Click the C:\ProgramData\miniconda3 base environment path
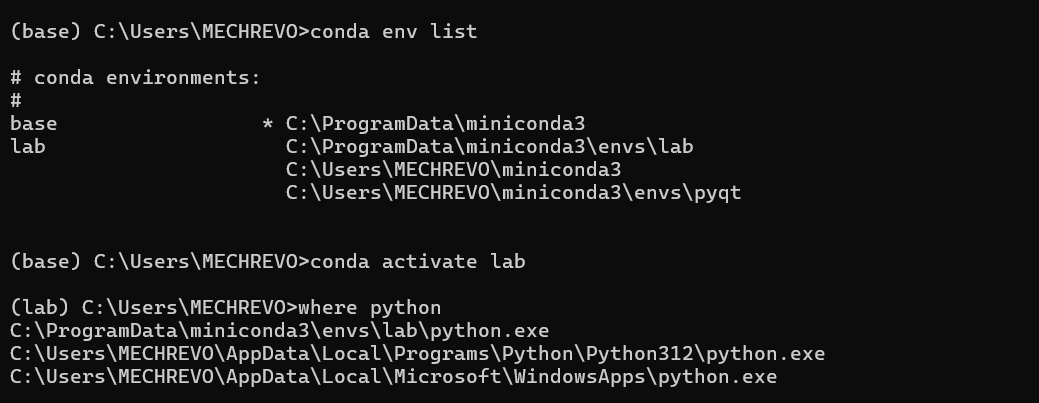 [435, 124]
